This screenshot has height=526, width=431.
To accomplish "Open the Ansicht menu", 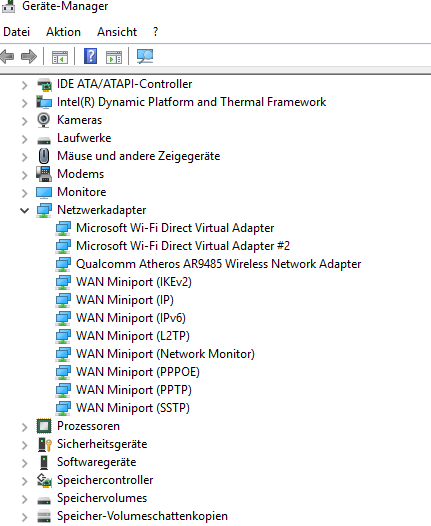I will click(x=117, y=32).
